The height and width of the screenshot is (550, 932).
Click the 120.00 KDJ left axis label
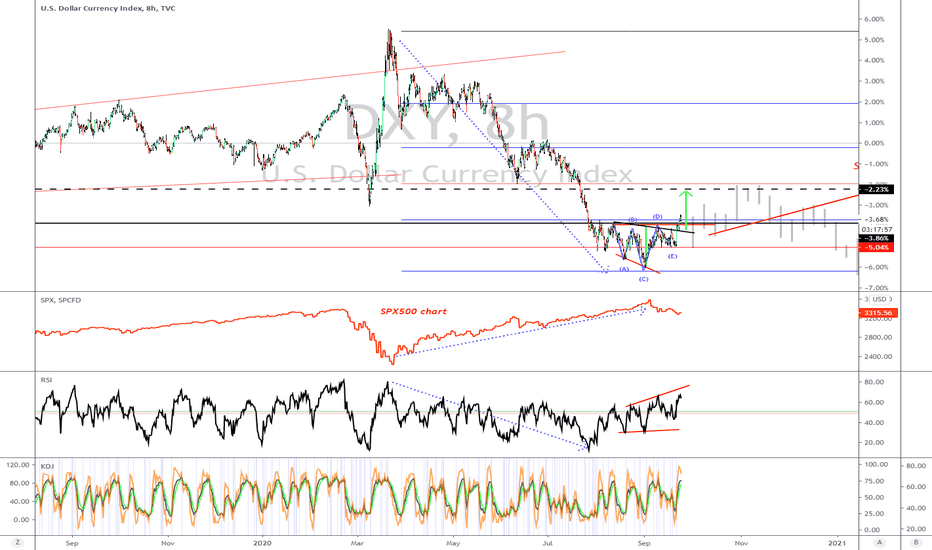click(20, 464)
